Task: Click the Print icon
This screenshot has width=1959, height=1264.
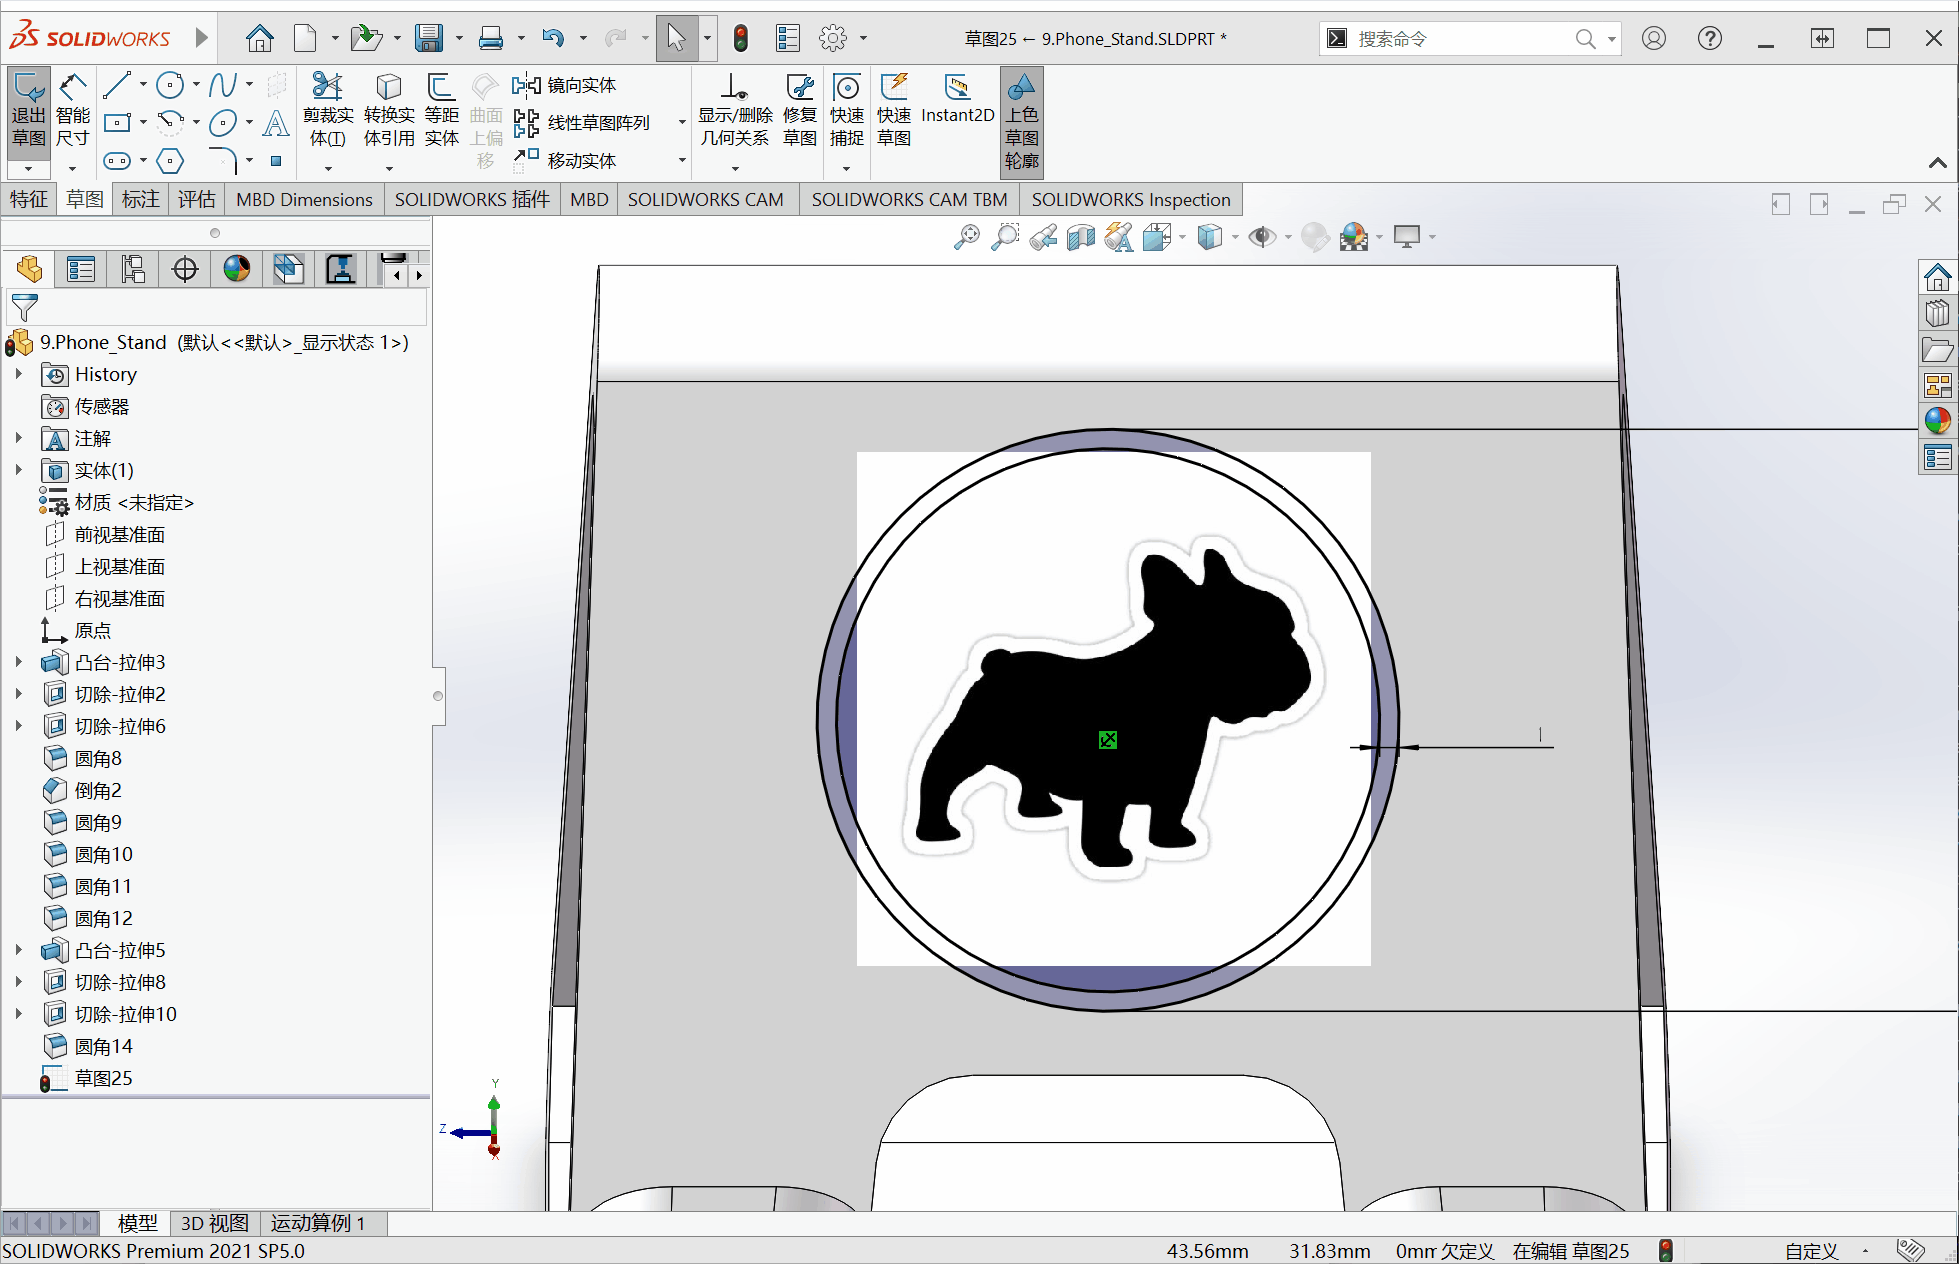Action: pos(491,39)
